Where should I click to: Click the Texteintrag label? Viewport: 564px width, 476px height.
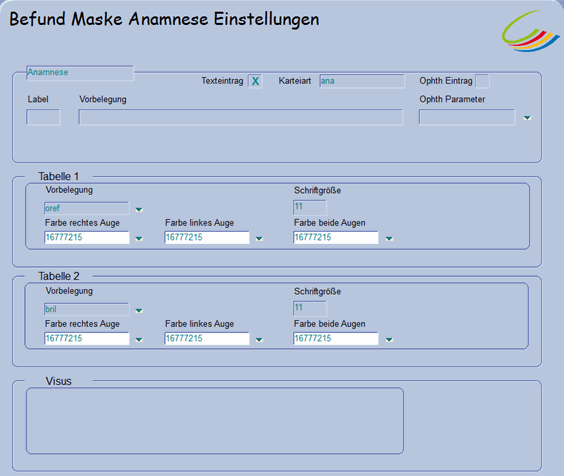[x=222, y=81]
